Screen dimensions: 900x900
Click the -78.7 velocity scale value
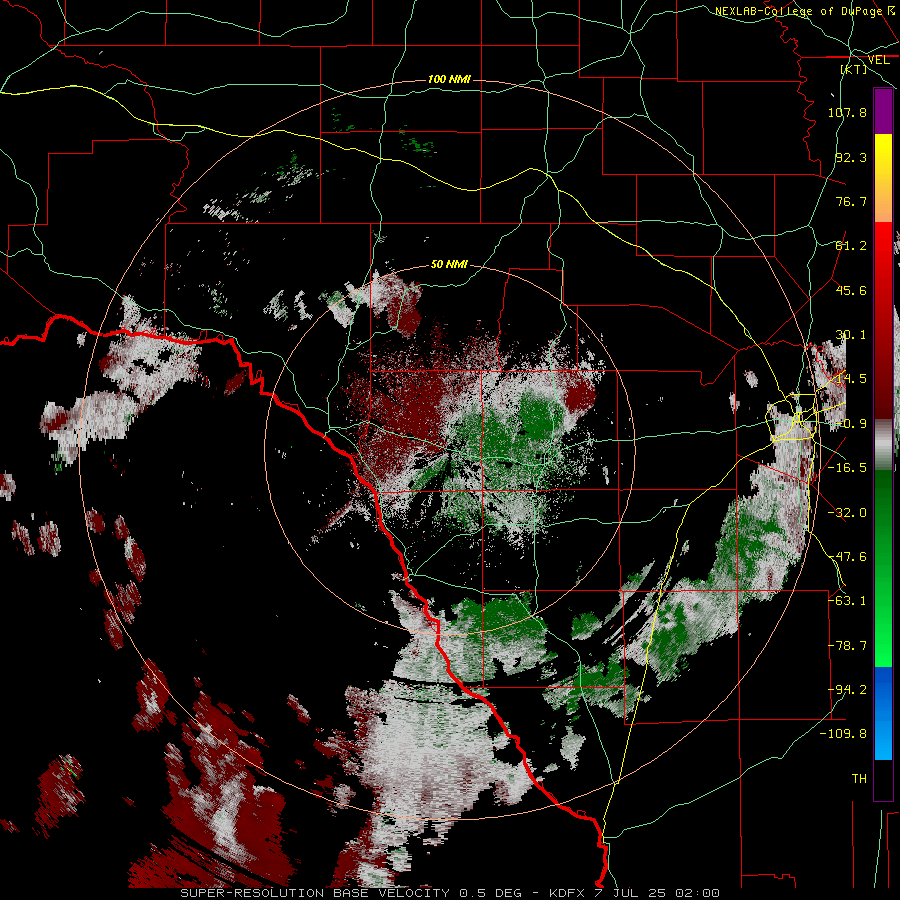(847, 646)
